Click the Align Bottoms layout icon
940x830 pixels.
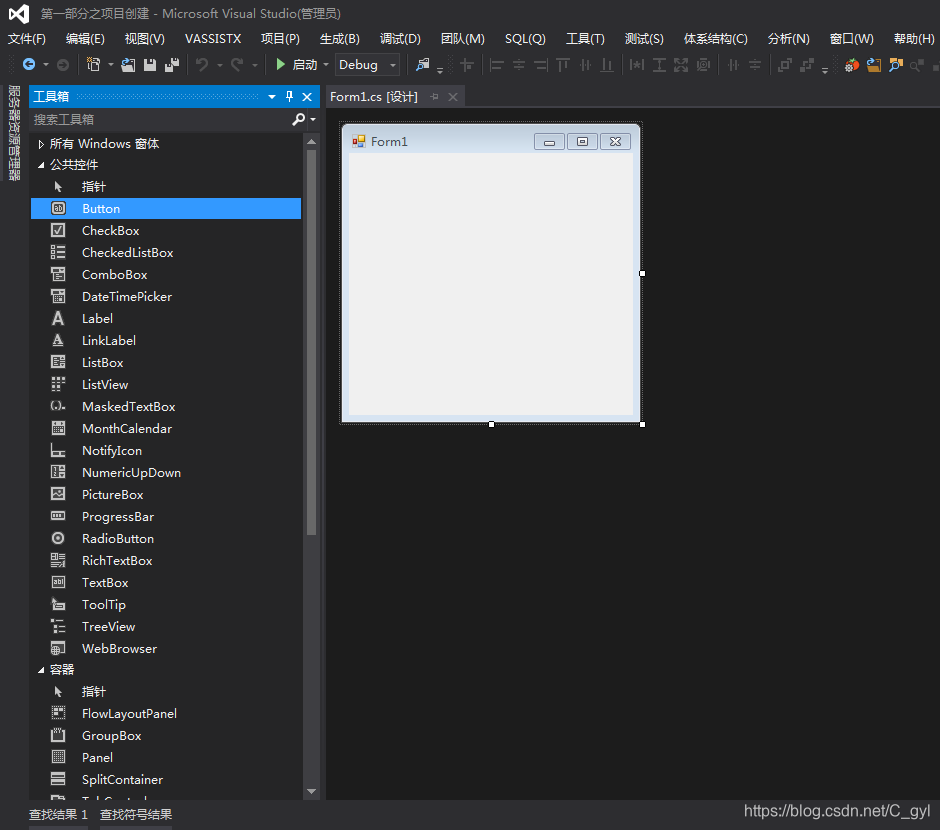click(607, 65)
